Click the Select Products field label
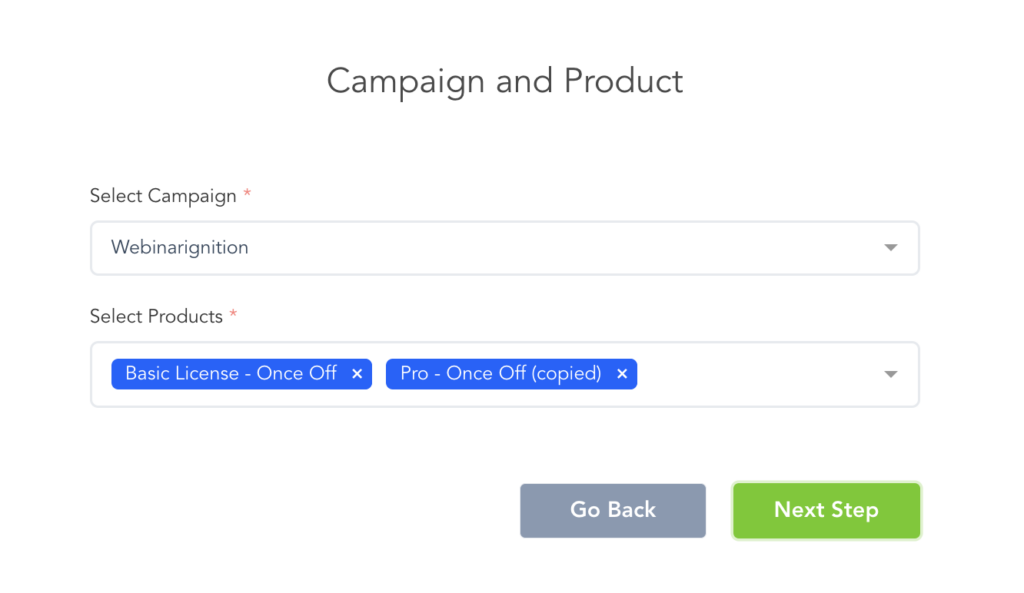This screenshot has height=593, width=1024. point(156,316)
